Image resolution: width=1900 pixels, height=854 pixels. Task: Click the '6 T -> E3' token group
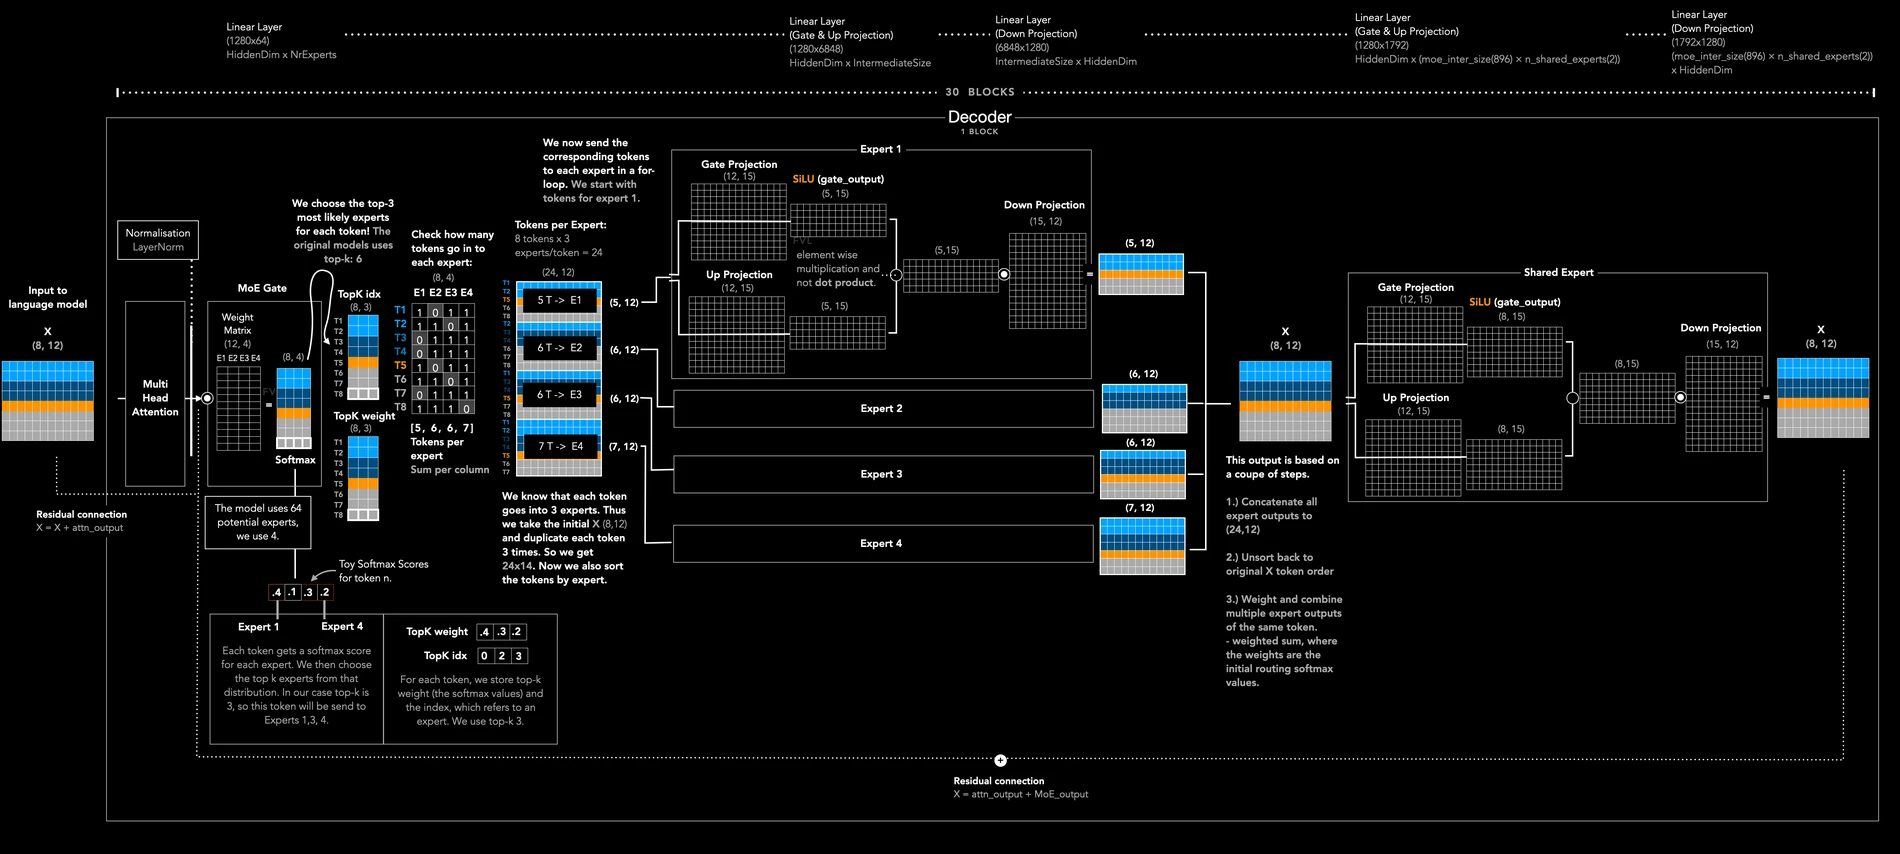[559, 395]
